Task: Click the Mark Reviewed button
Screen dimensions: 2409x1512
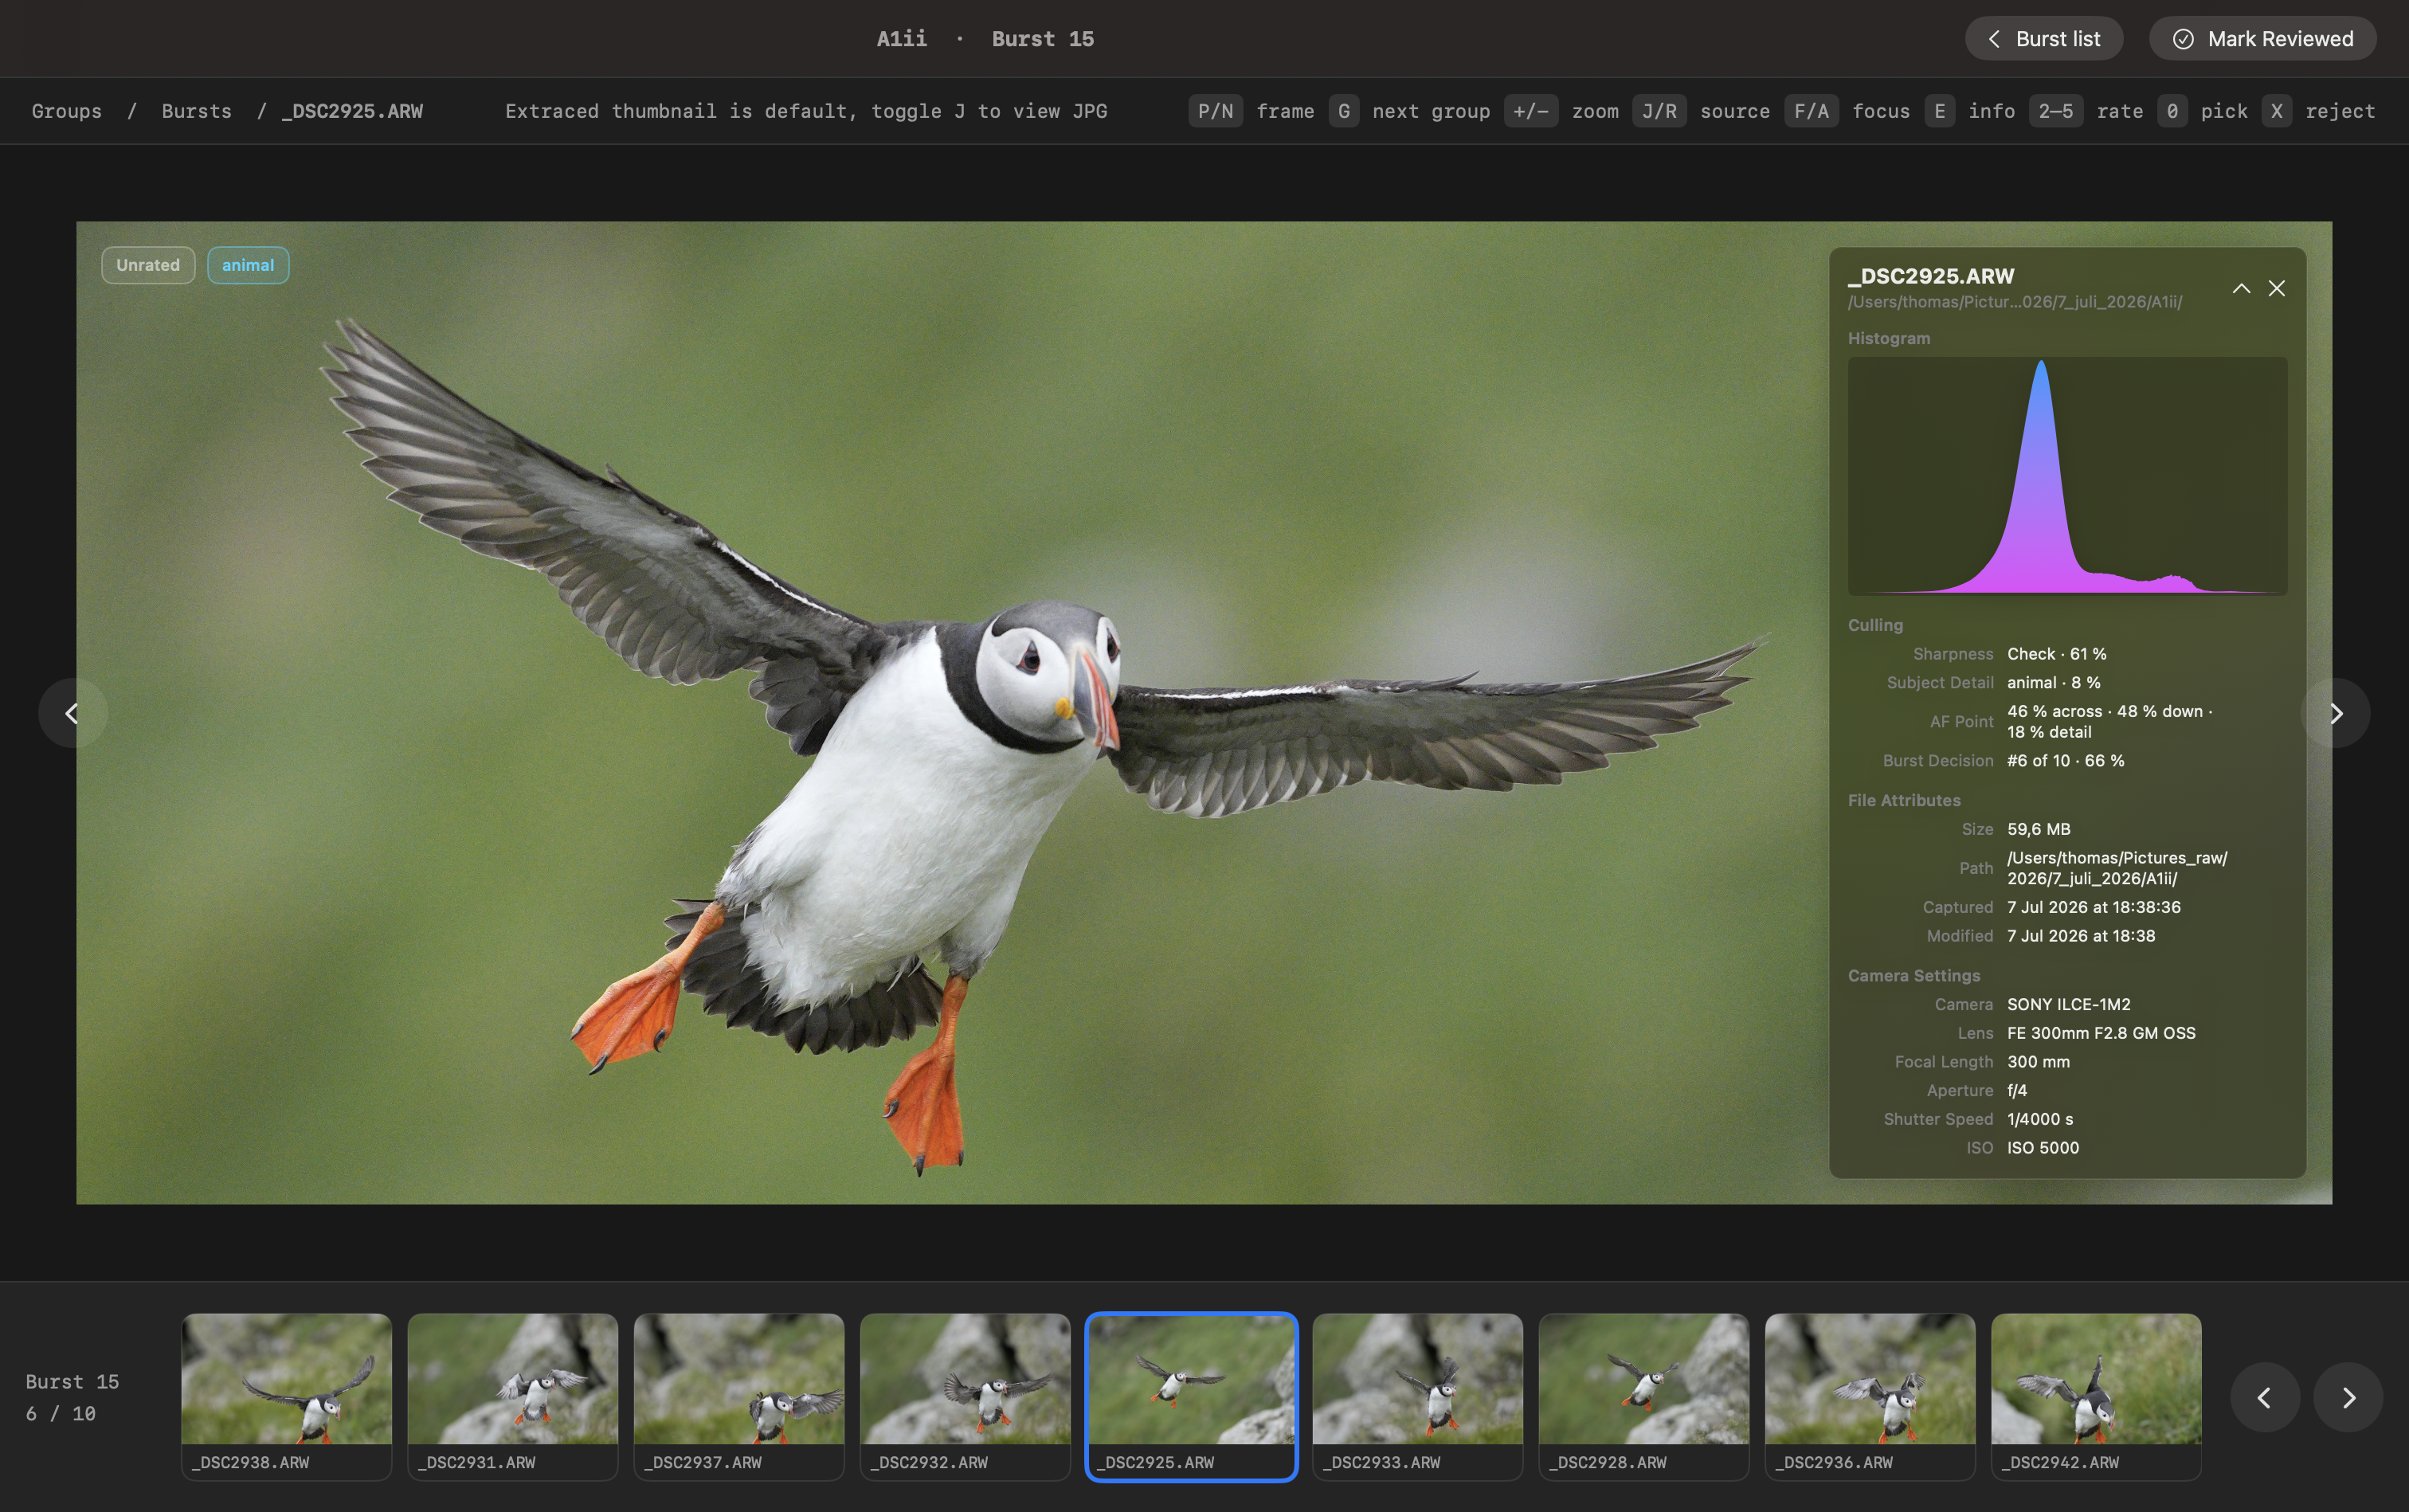Action: (2262, 39)
